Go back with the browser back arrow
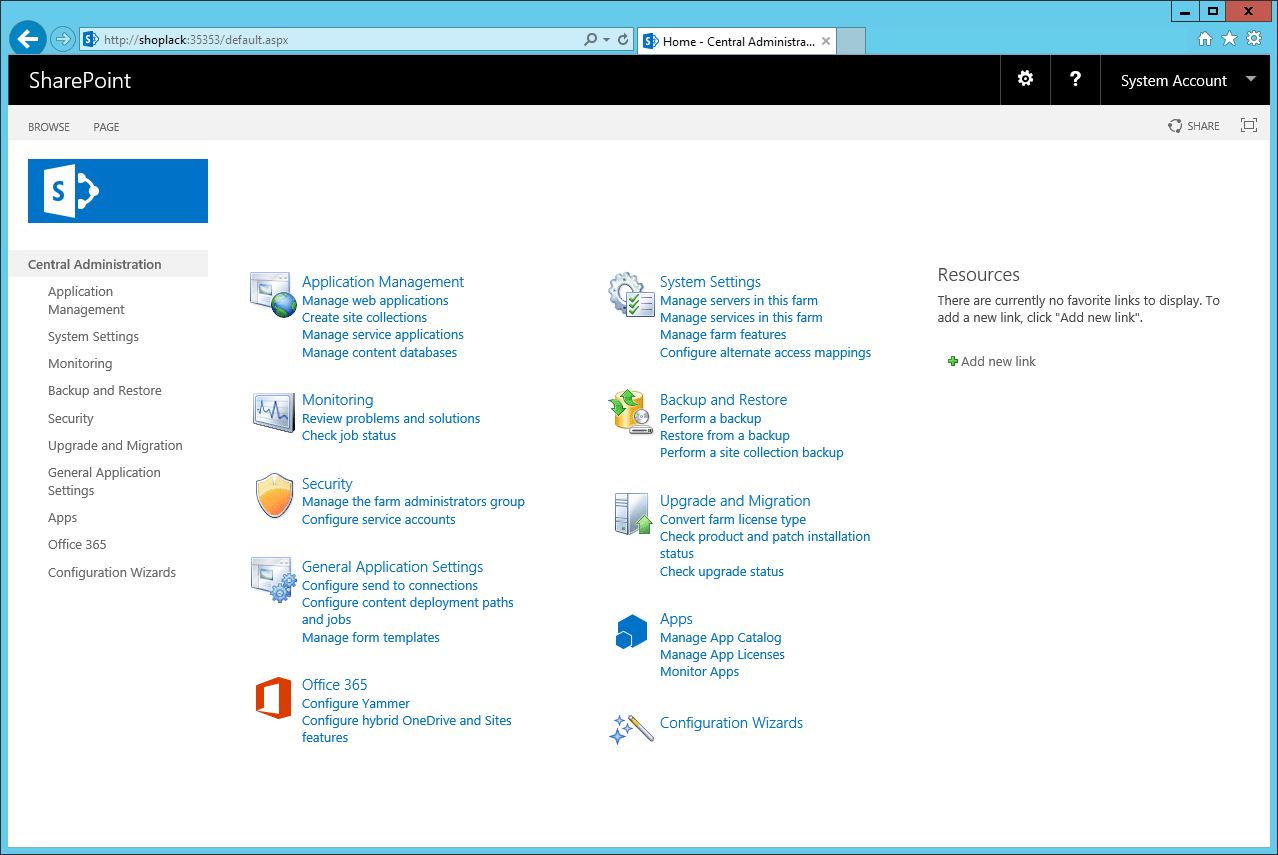The image size is (1278, 855). (x=28, y=39)
